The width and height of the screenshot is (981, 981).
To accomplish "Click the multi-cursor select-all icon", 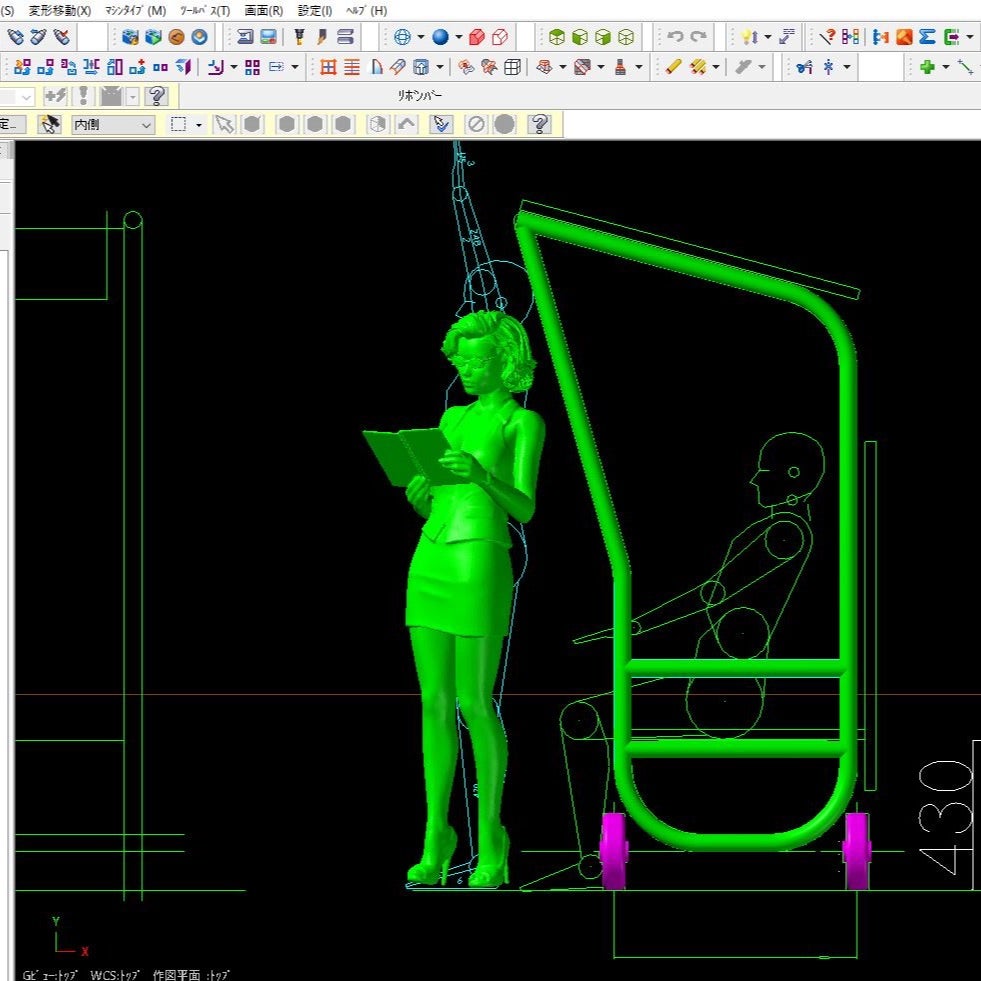I will coord(49,125).
